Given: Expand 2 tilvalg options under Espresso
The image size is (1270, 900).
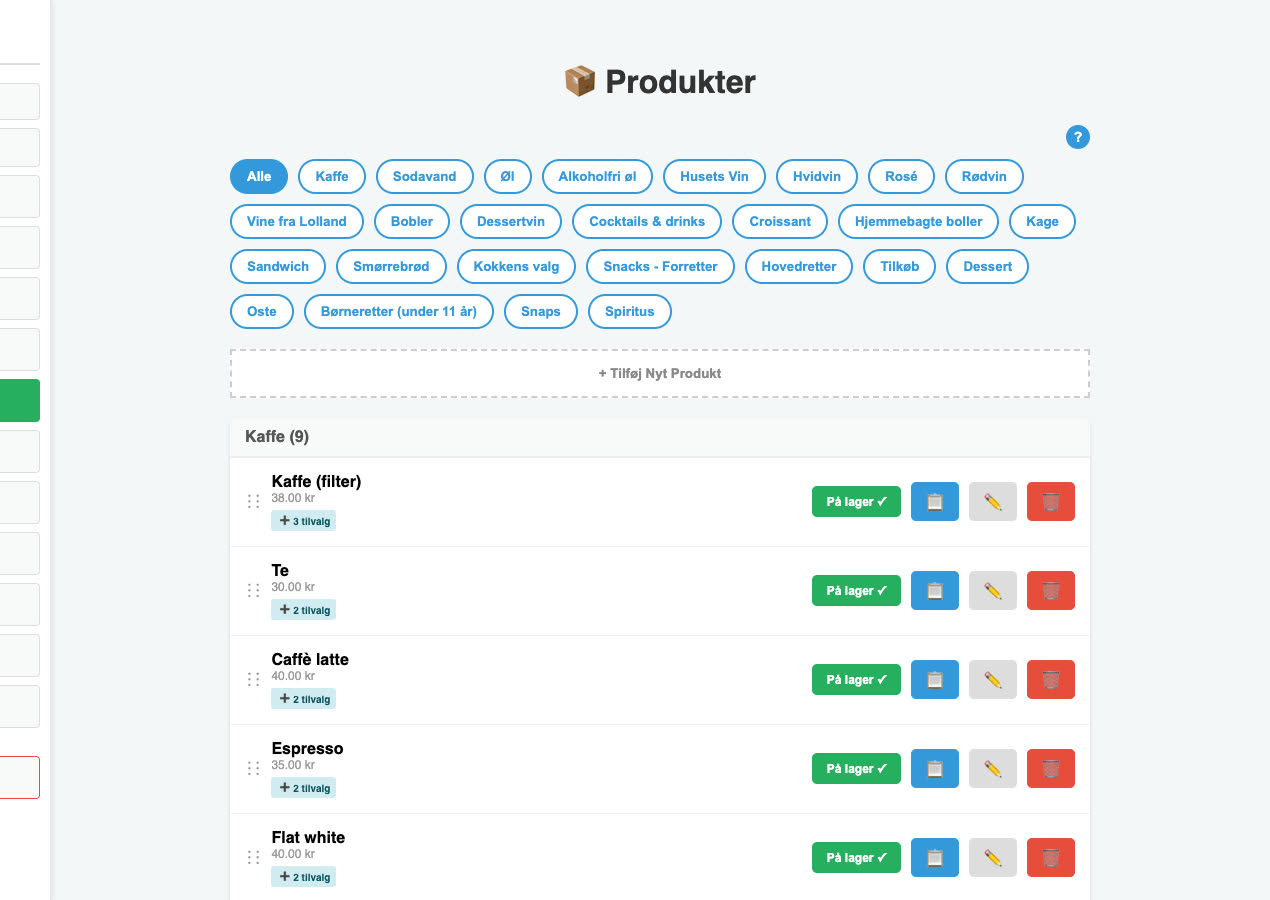Looking at the screenshot, I should click(303, 788).
